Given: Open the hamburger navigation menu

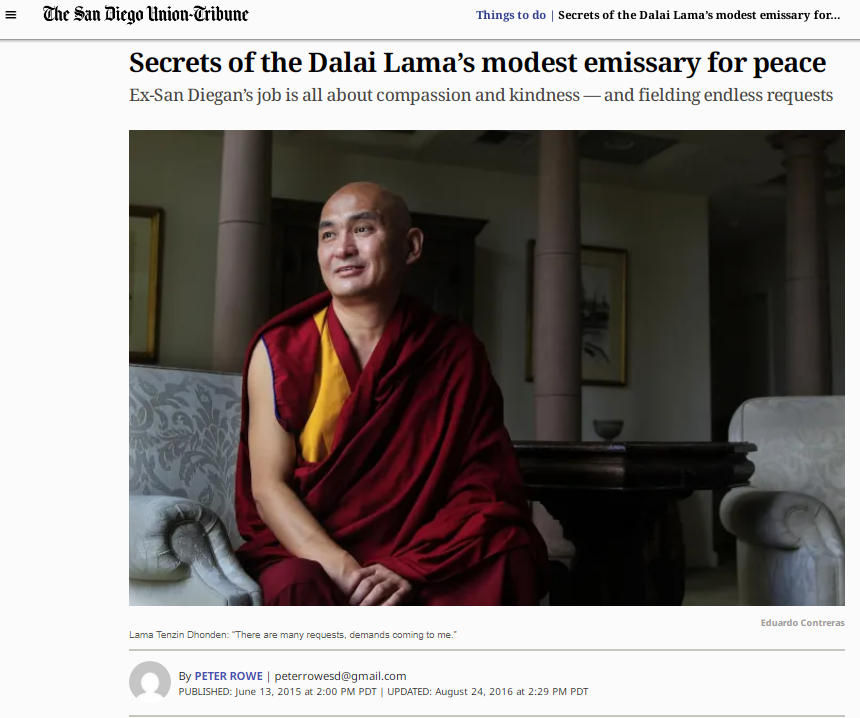Looking at the screenshot, I should pyautogui.click(x=10, y=15).
